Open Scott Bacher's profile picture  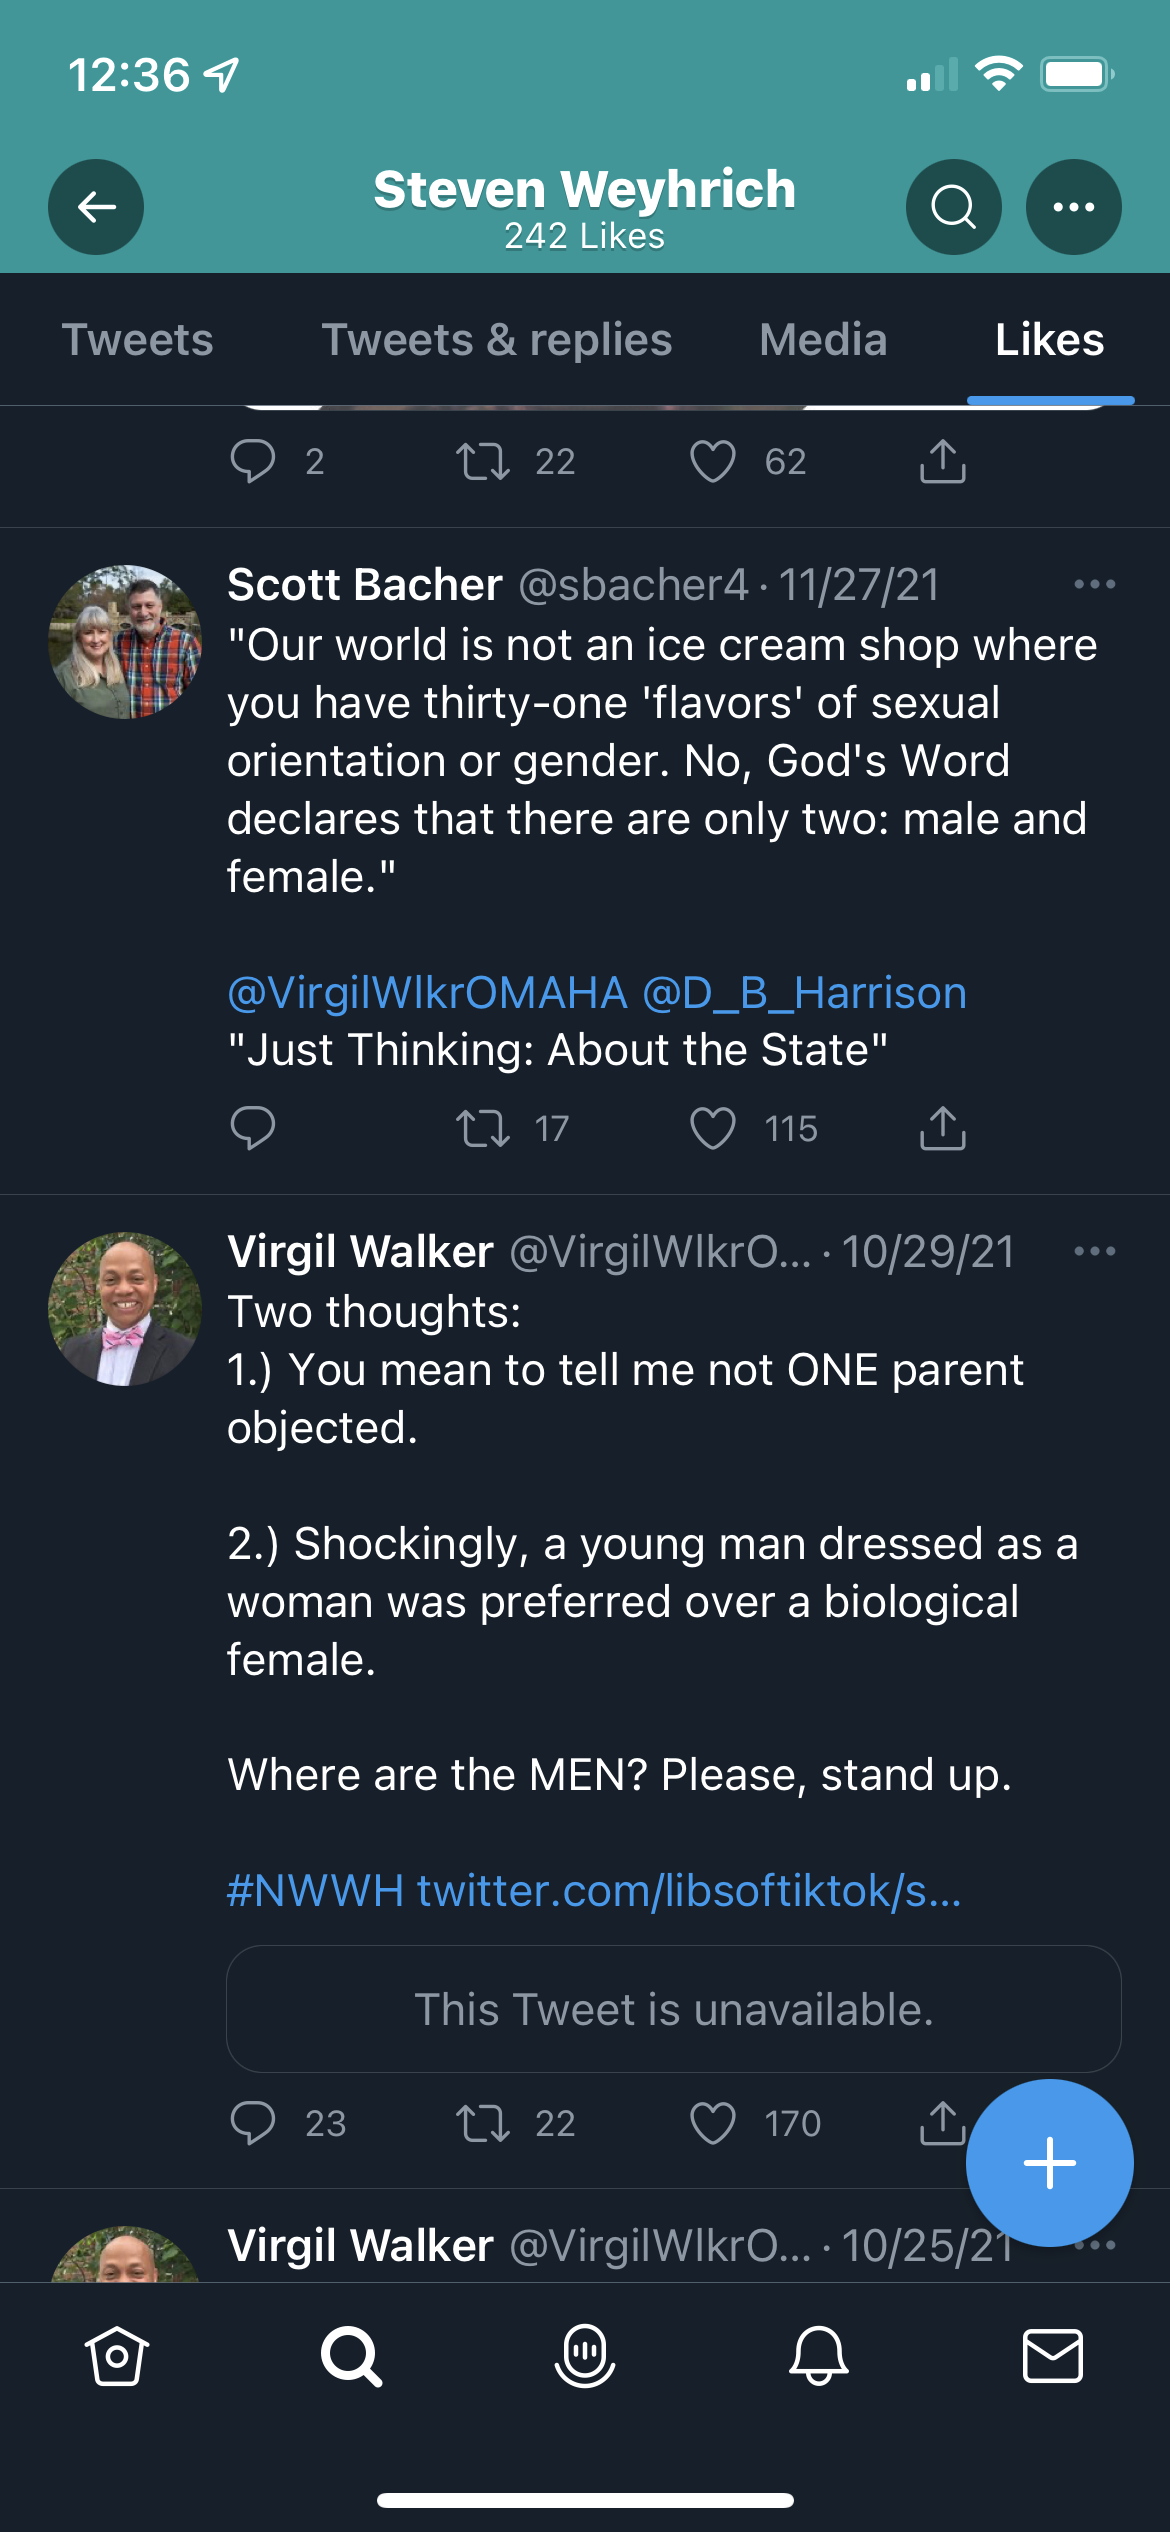pyautogui.click(x=125, y=642)
